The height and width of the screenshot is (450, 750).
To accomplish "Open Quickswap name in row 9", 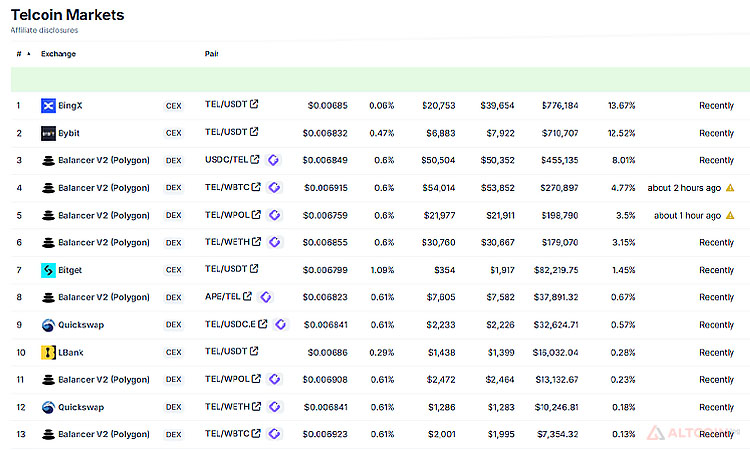I will [x=81, y=325].
